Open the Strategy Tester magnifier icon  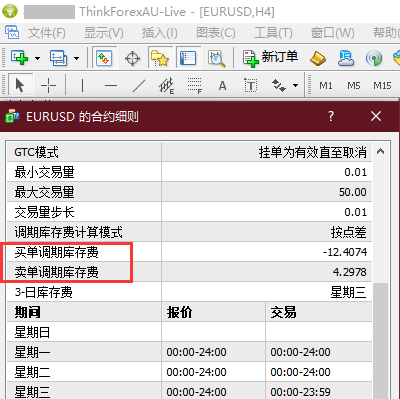[x=216, y=58]
